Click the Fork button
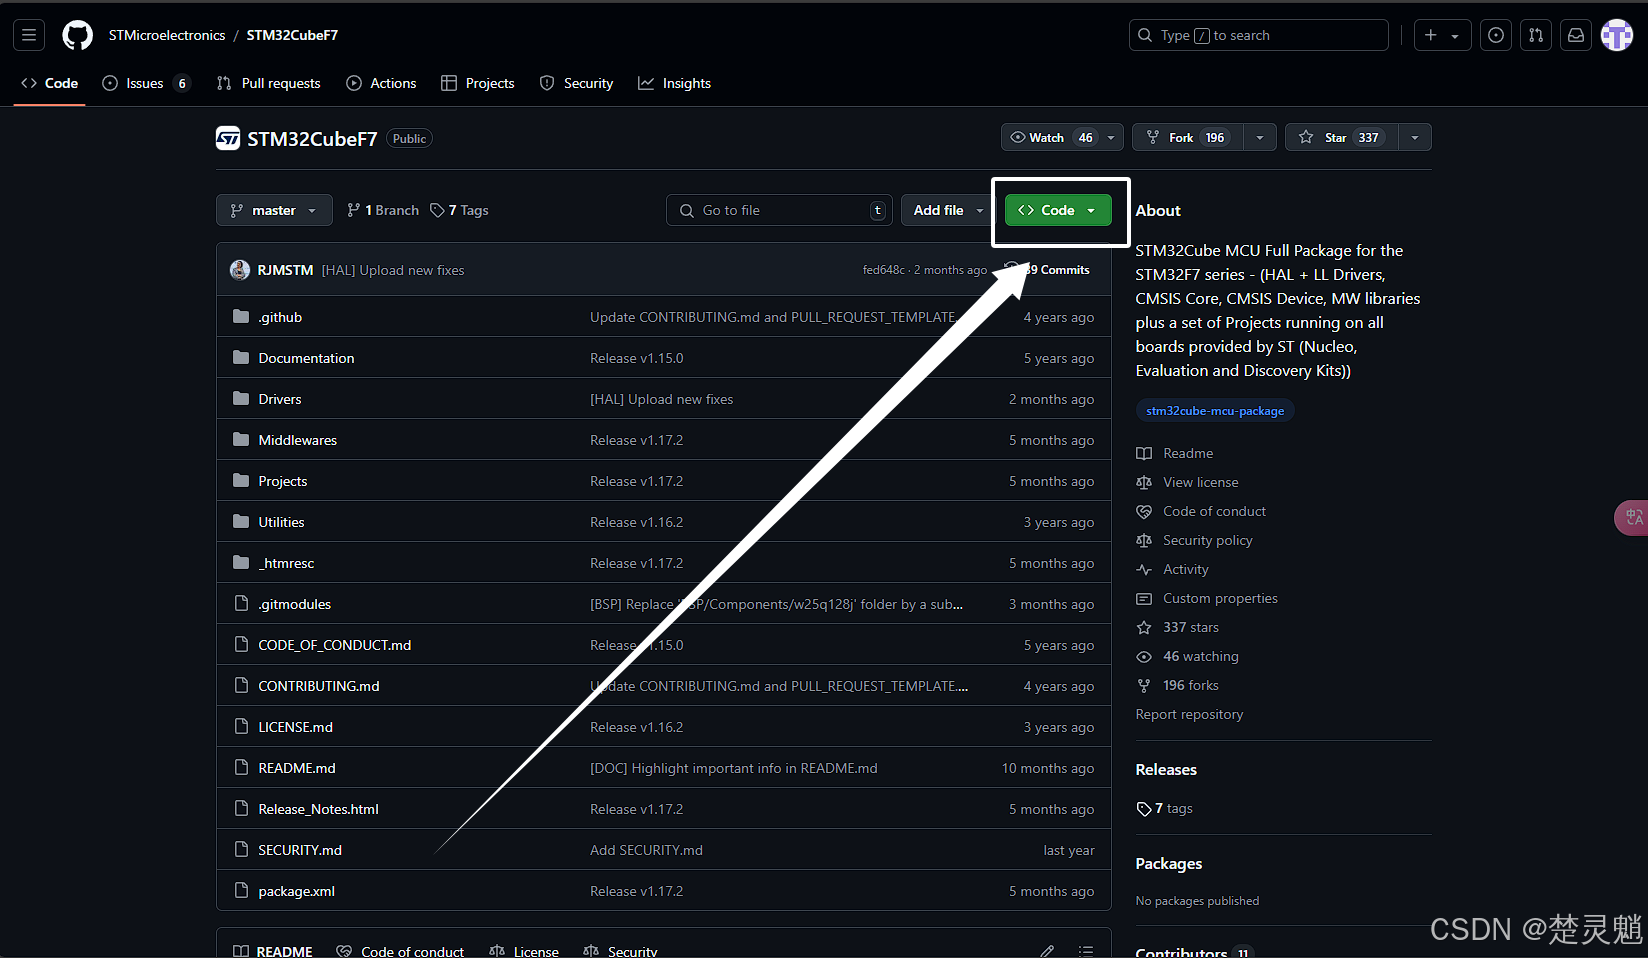This screenshot has height=958, width=1648. point(1187,137)
